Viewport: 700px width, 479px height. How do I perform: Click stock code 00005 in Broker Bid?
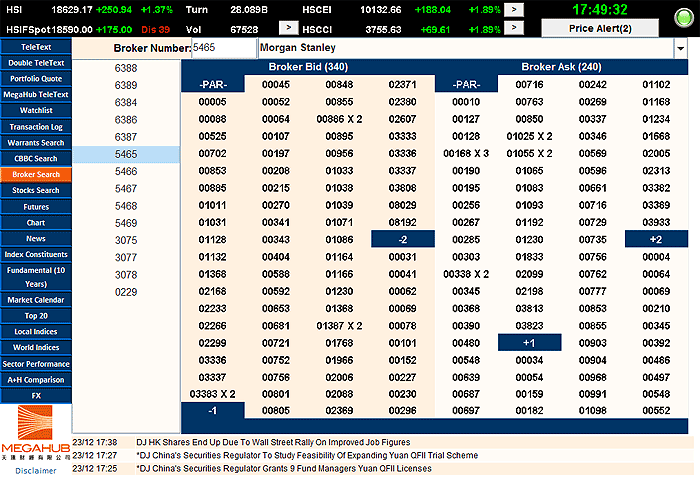(x=213, y=102)
